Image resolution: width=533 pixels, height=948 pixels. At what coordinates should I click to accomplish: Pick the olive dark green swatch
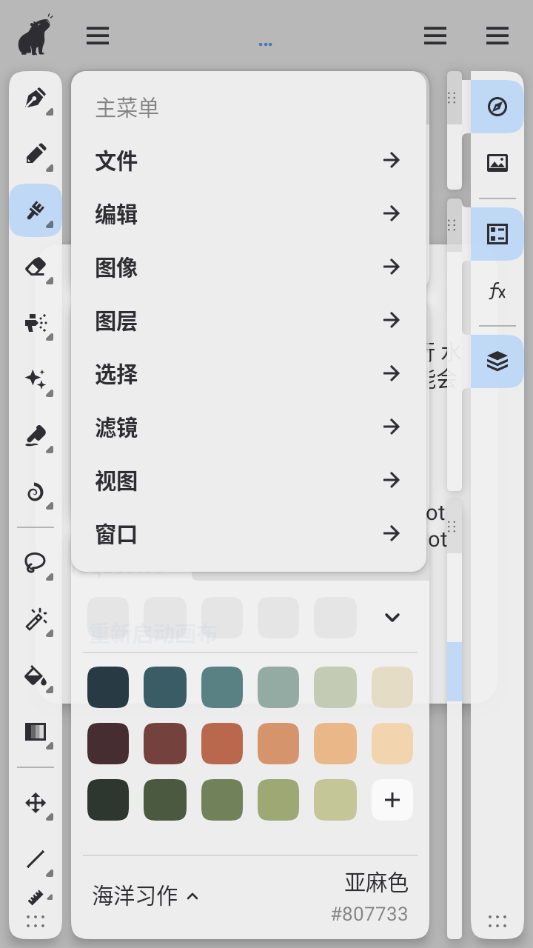tap(165, 800)
